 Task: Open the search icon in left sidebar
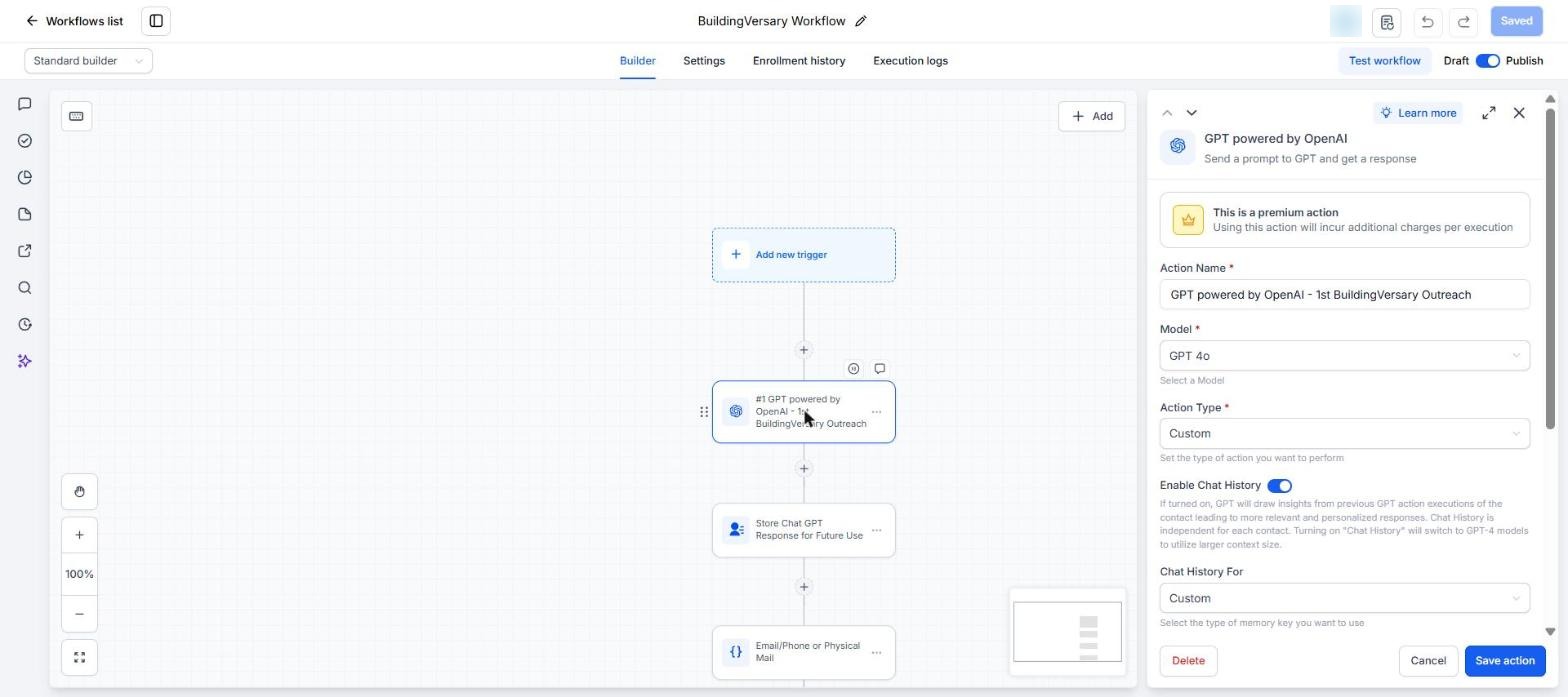(x=25, y=288)
